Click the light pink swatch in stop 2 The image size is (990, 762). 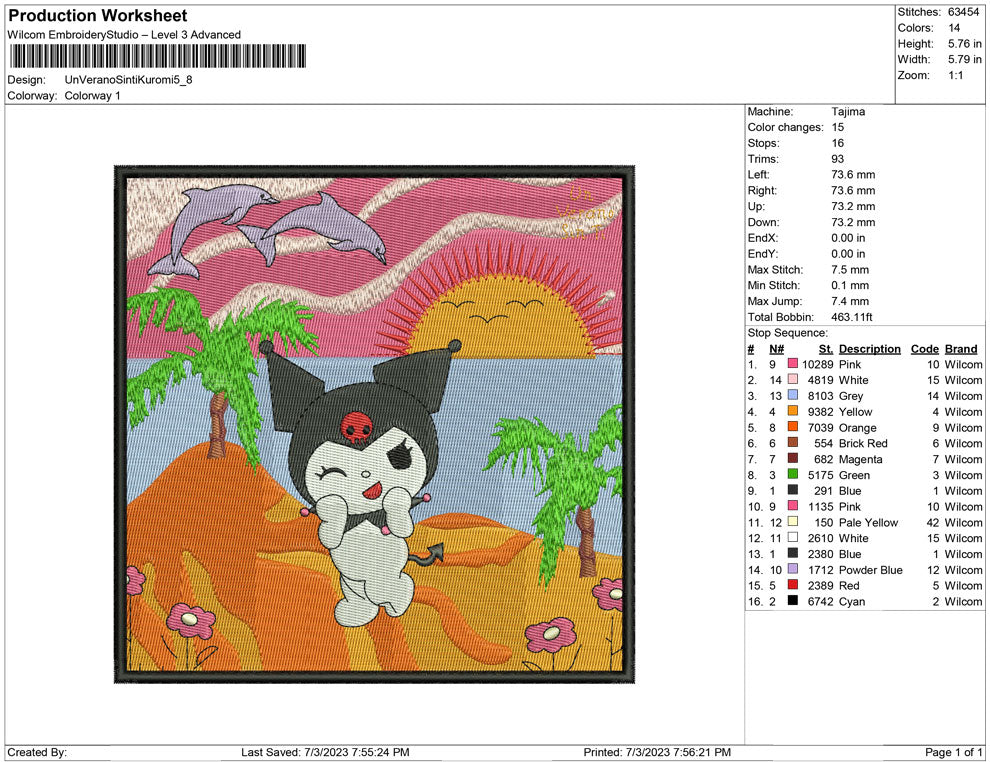(792, 379)
